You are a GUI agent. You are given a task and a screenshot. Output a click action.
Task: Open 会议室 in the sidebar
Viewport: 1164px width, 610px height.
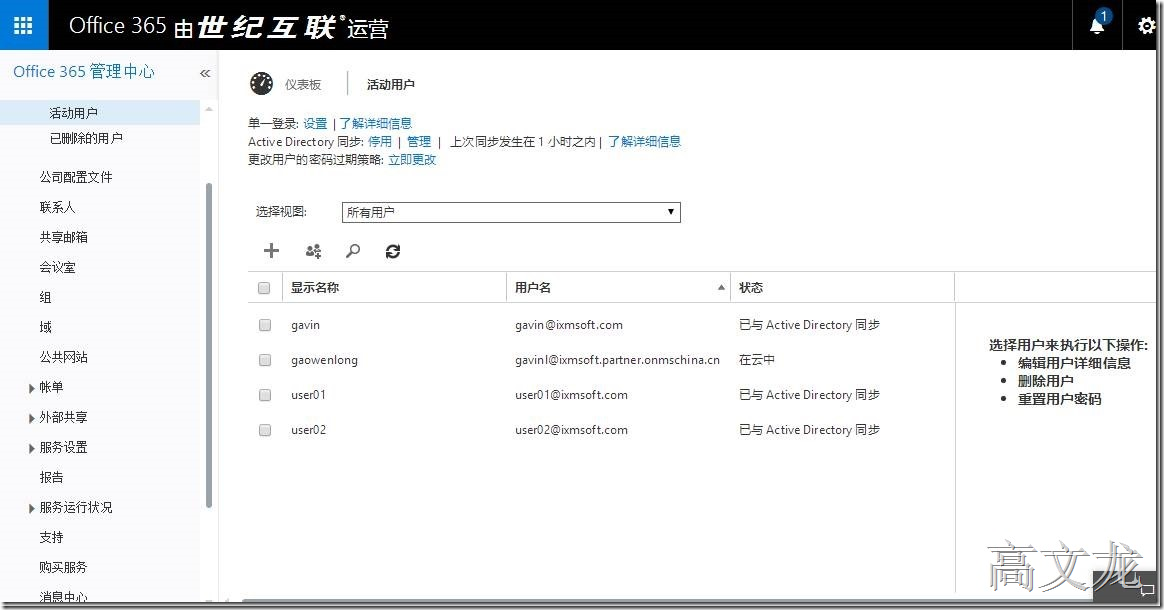pos(57,267)
